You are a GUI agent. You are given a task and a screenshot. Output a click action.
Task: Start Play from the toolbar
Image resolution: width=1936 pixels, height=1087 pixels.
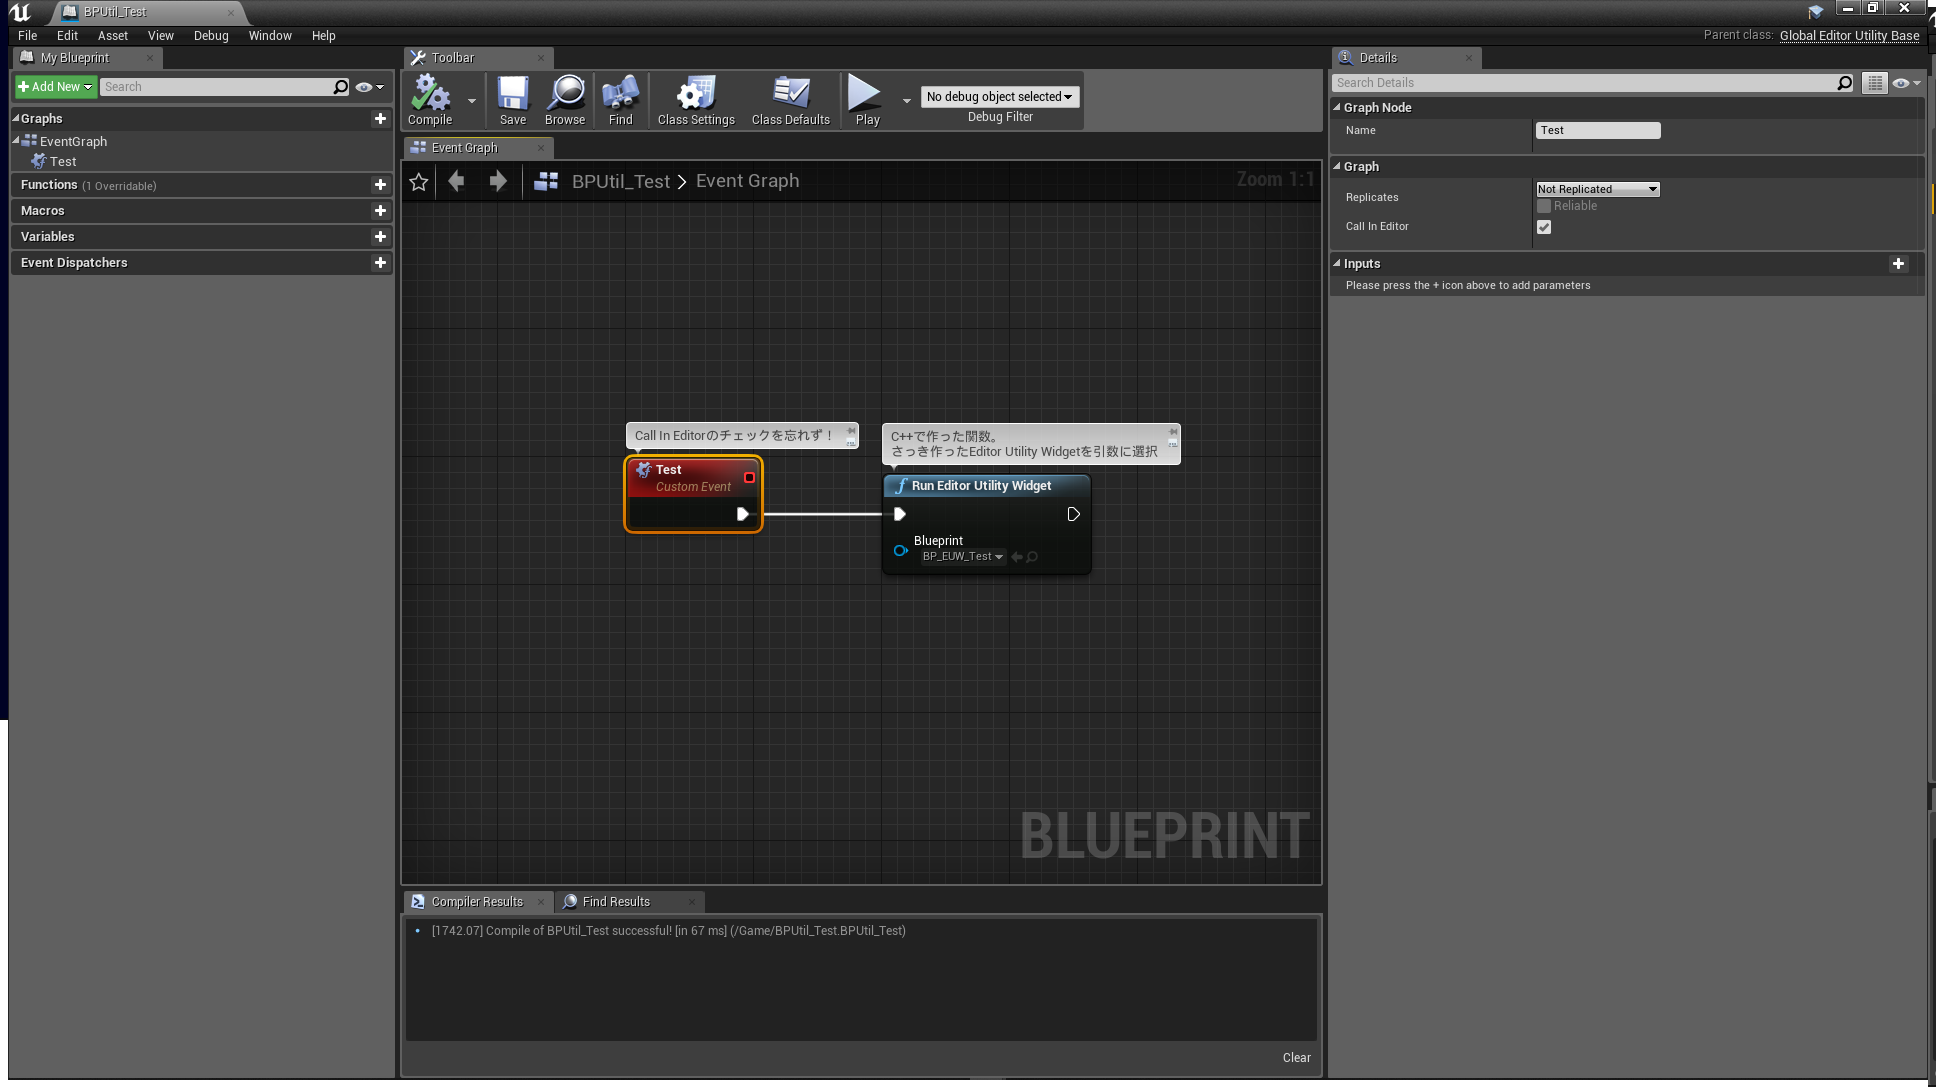[867, 99]
